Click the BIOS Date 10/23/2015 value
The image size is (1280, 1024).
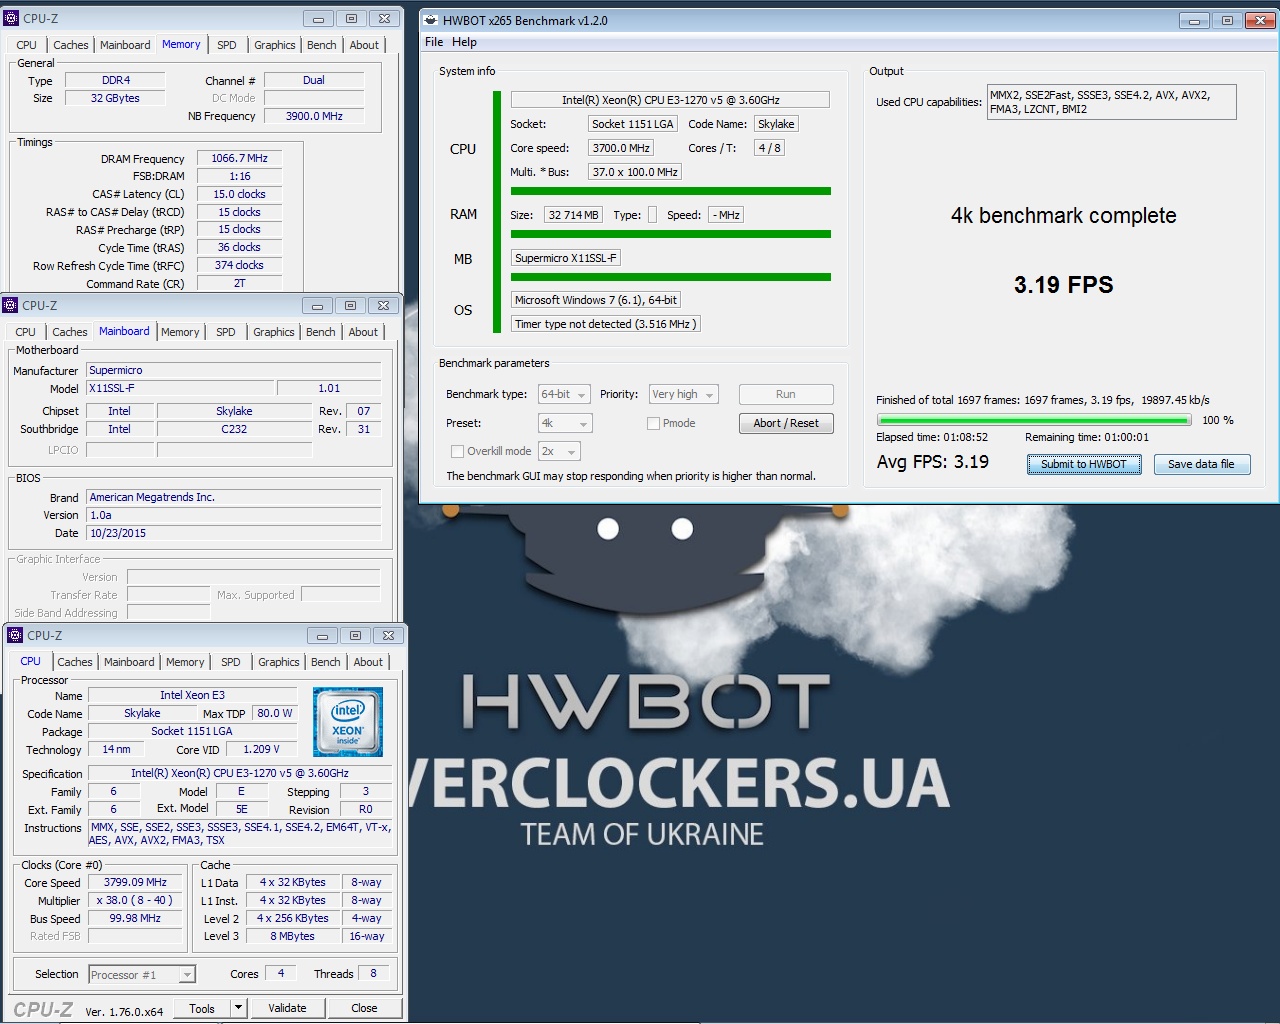(234, 533)
